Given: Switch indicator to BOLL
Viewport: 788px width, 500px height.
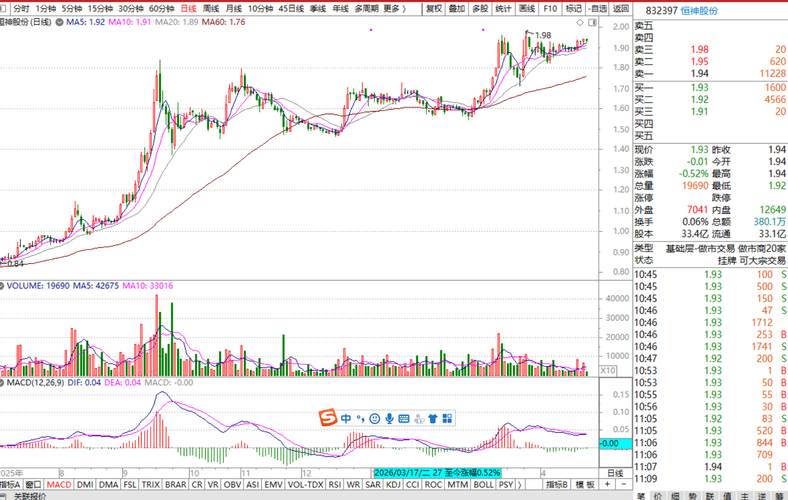Looking at the screenshot, I should [x=483, y=485].
